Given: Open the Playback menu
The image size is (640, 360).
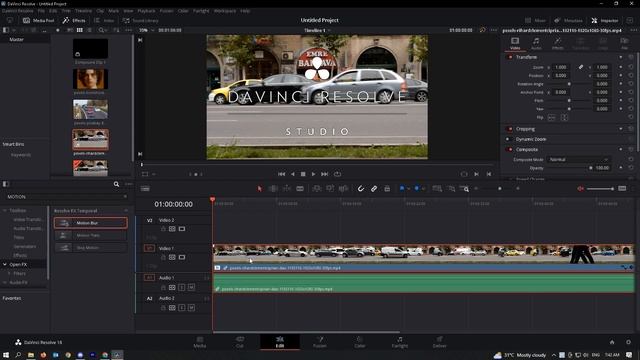Looking at the screenshot, I should (x=146, y=11).
